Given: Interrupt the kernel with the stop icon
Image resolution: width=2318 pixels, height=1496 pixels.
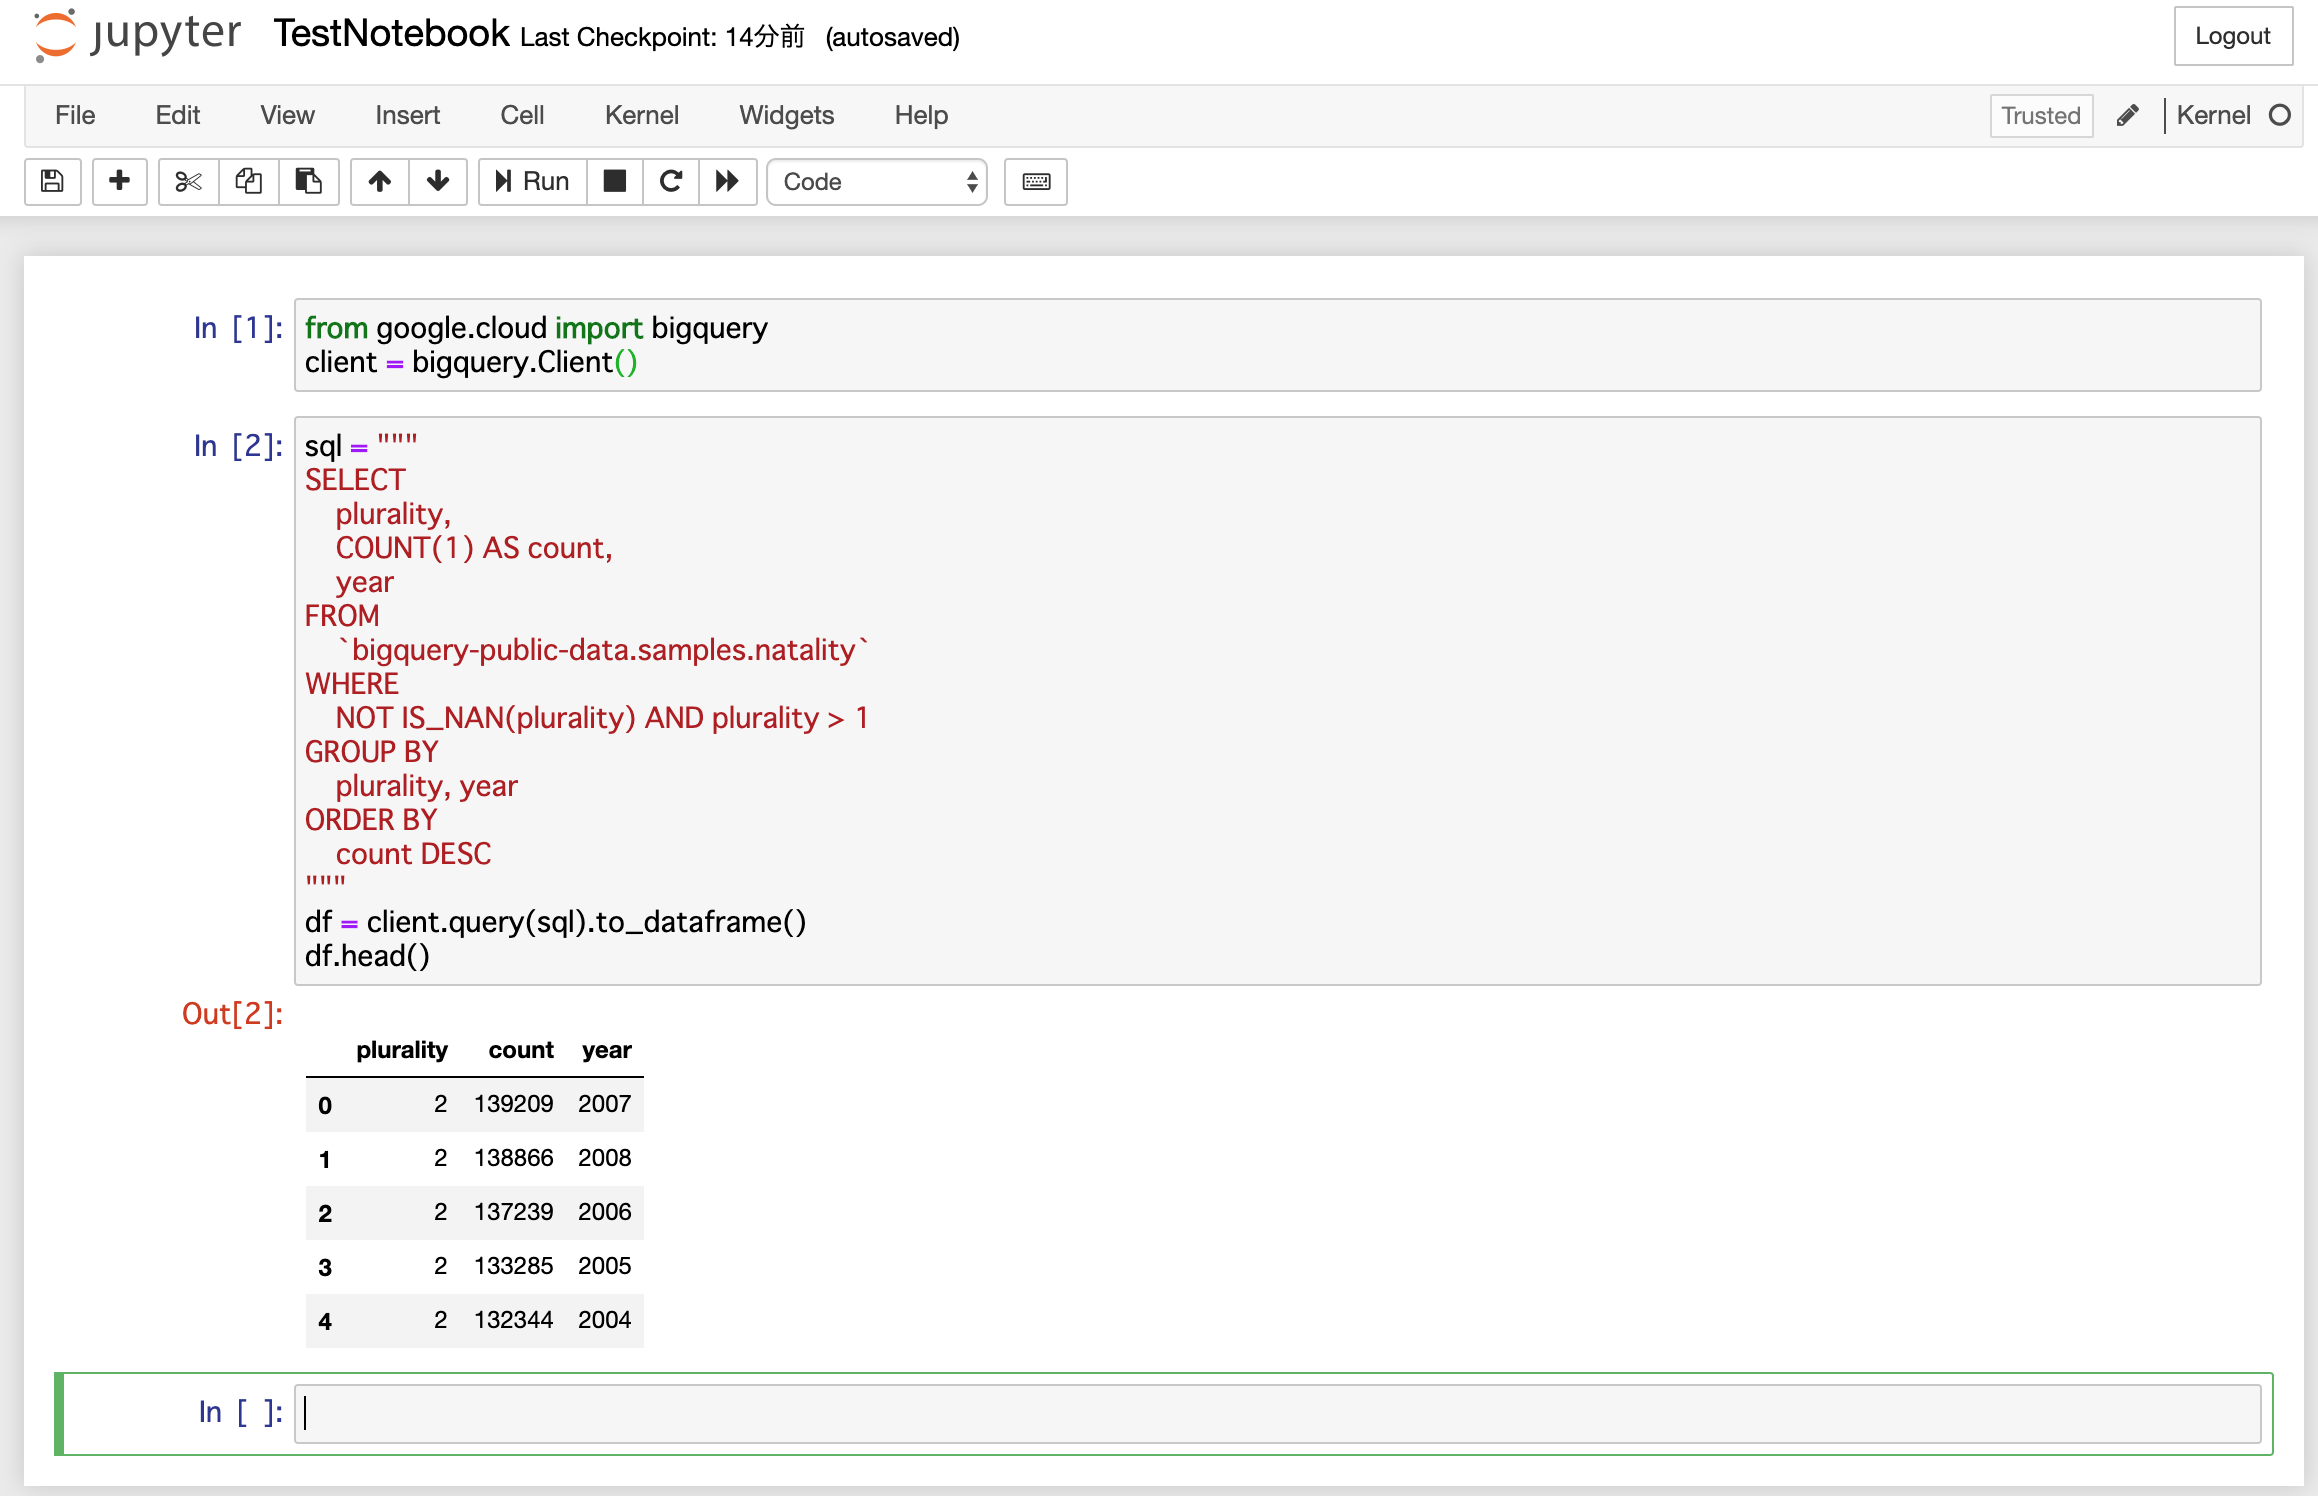Looking at the screenshot, I should (x=613, y=182).
